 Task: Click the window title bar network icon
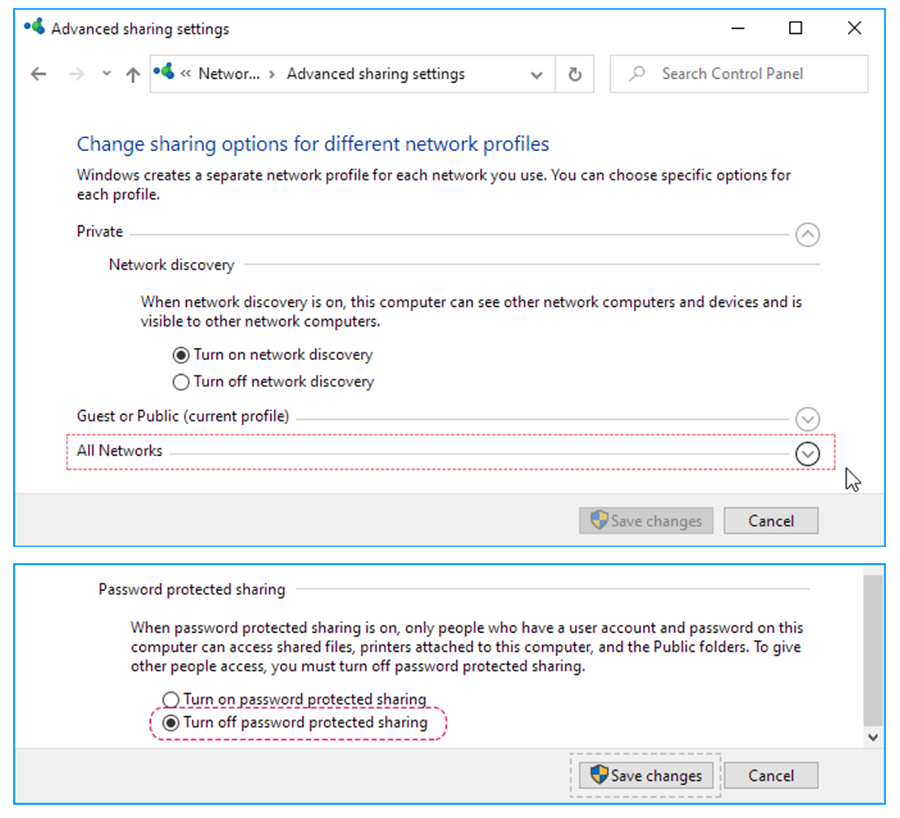click(35, 28)
